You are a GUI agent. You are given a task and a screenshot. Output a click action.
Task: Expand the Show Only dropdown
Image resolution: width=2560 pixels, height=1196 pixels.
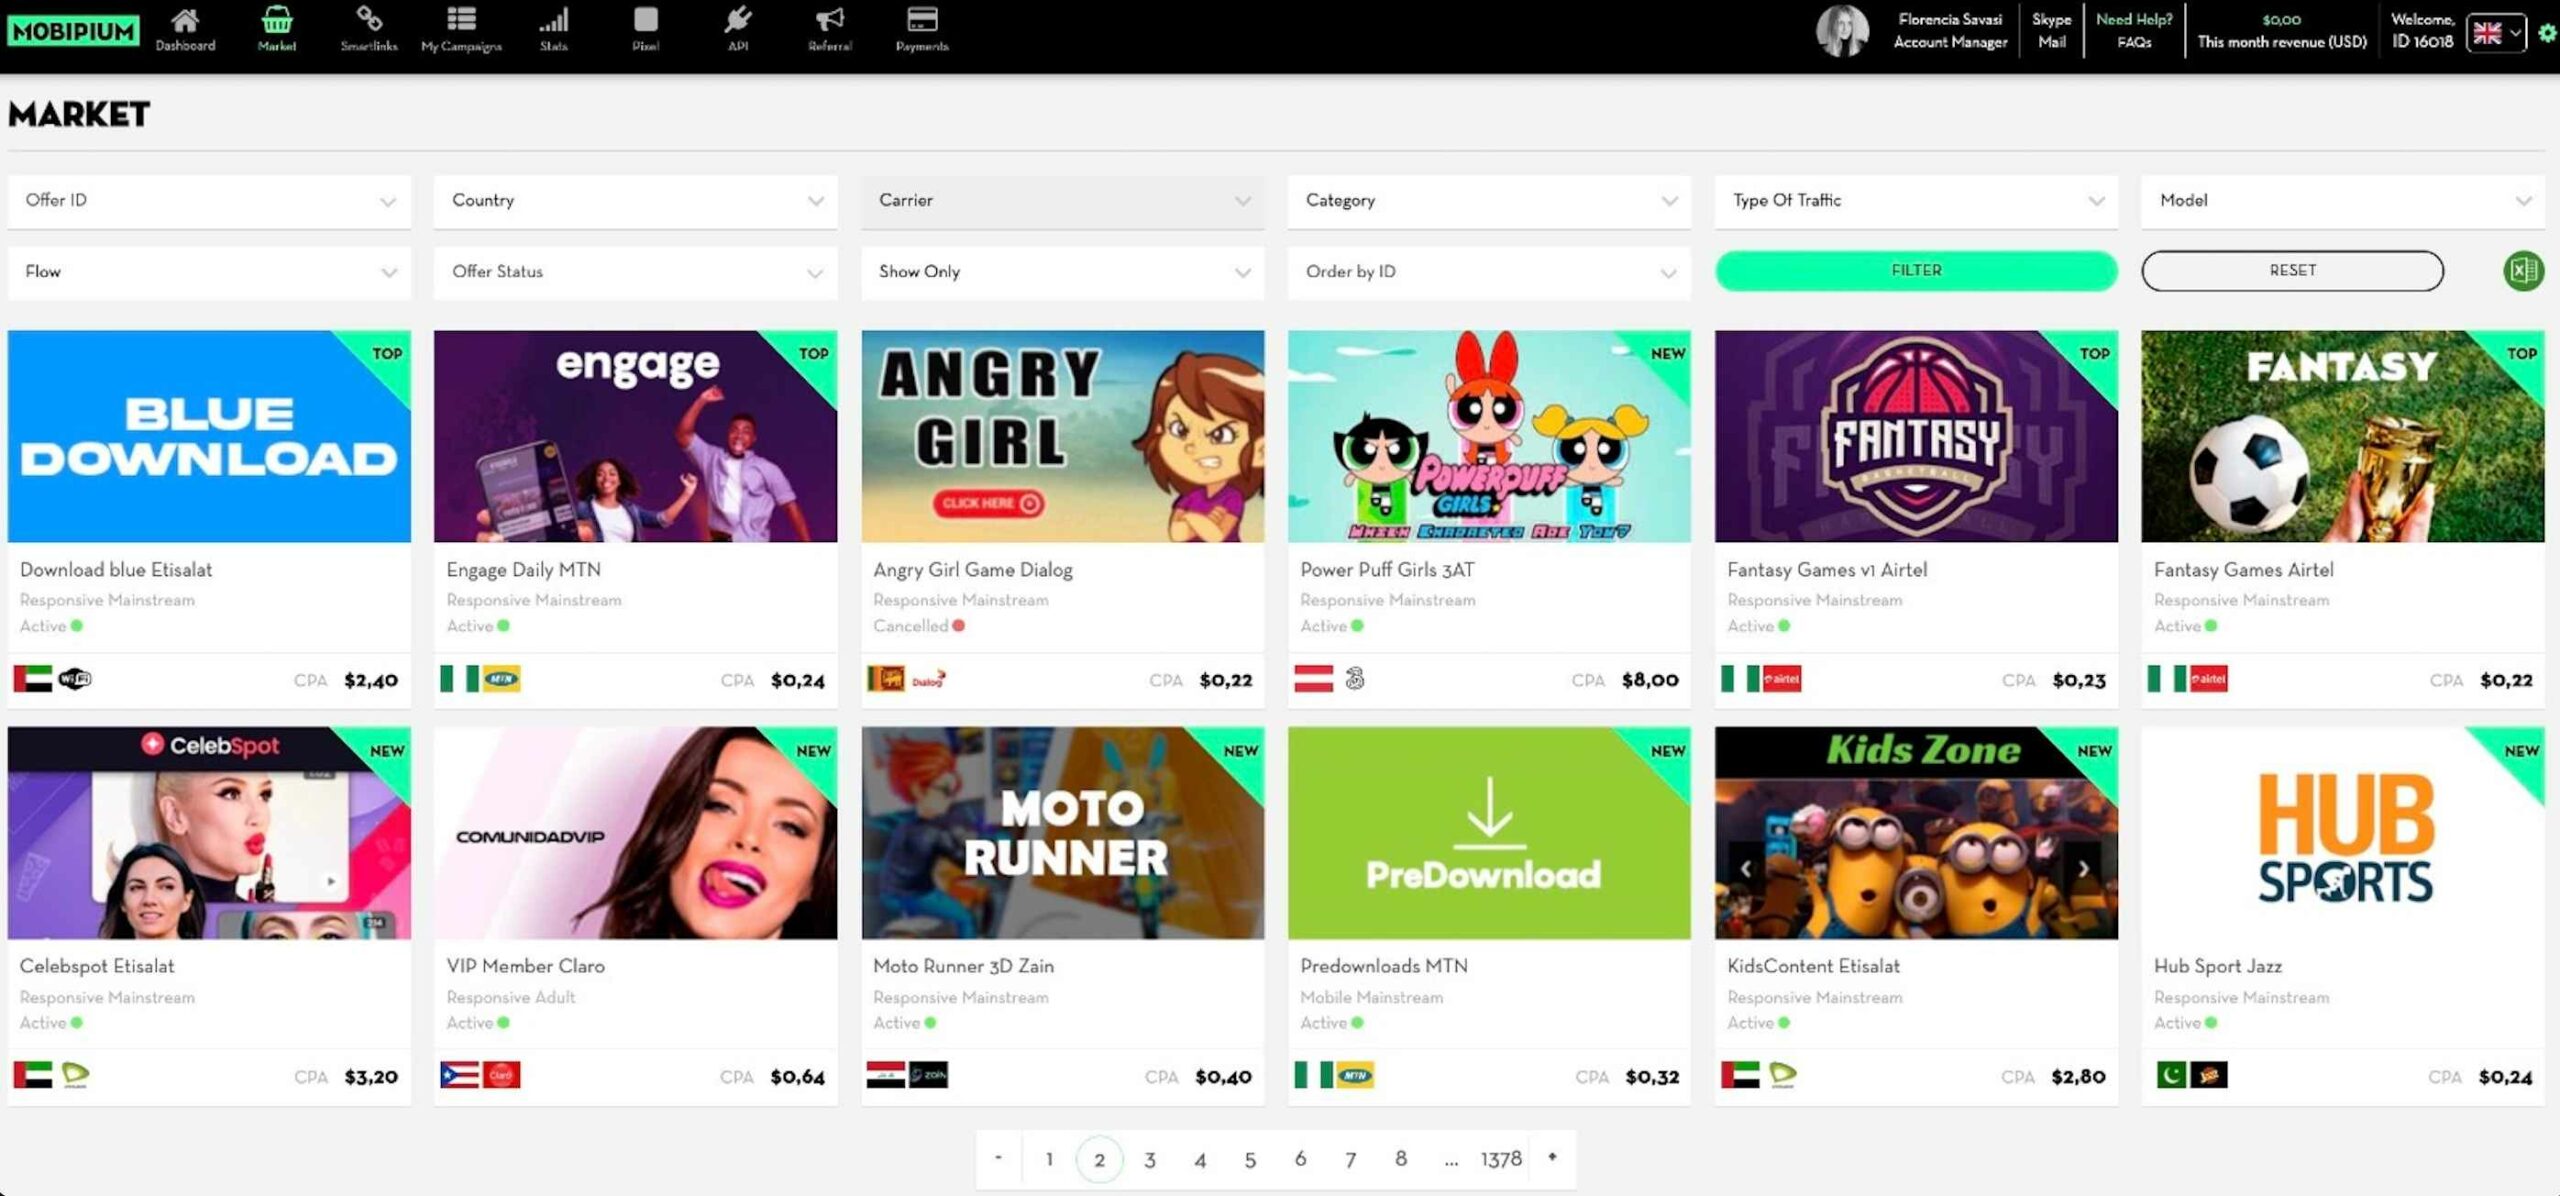click(1062, 272)
